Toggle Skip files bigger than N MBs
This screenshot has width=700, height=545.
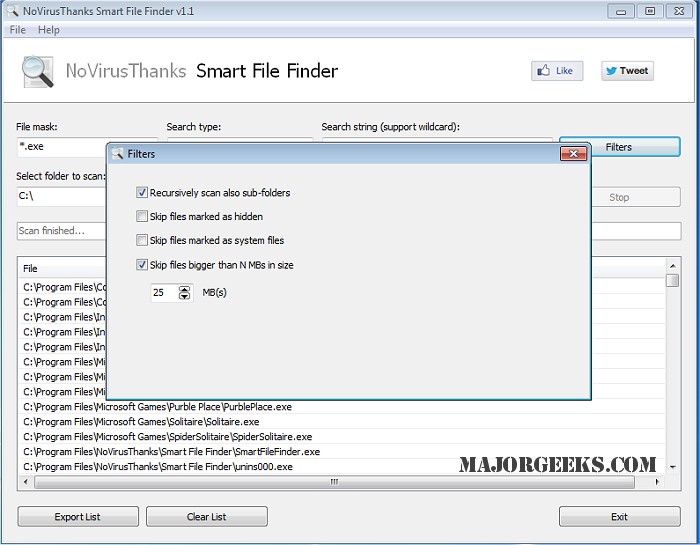pos(142,265)
